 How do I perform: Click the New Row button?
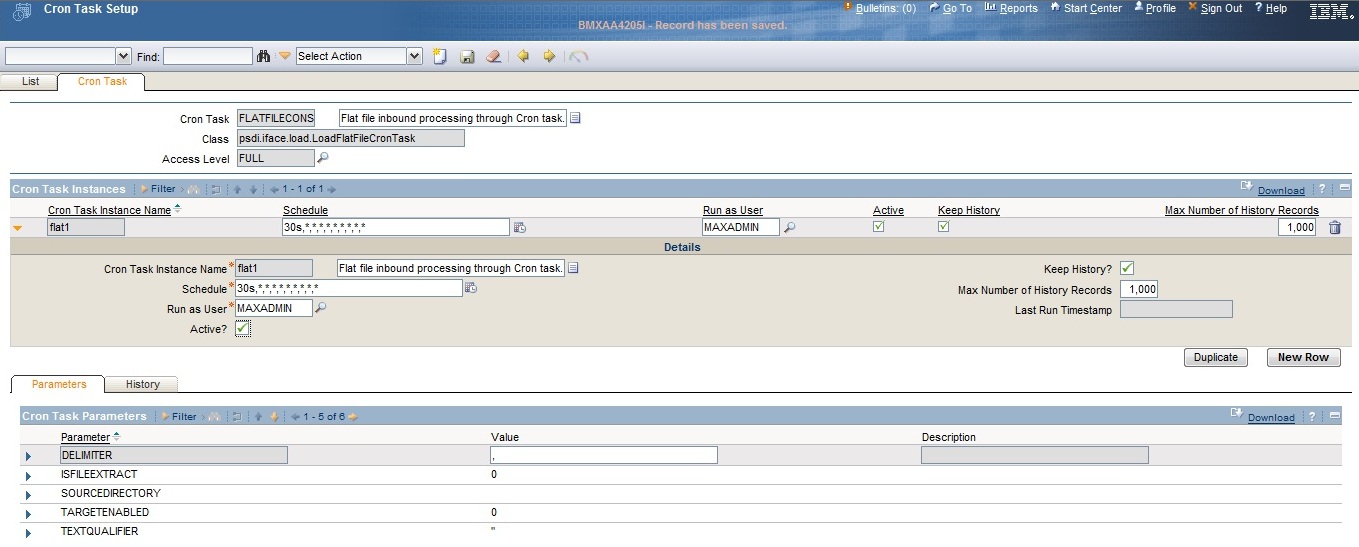click(1303, 357)
